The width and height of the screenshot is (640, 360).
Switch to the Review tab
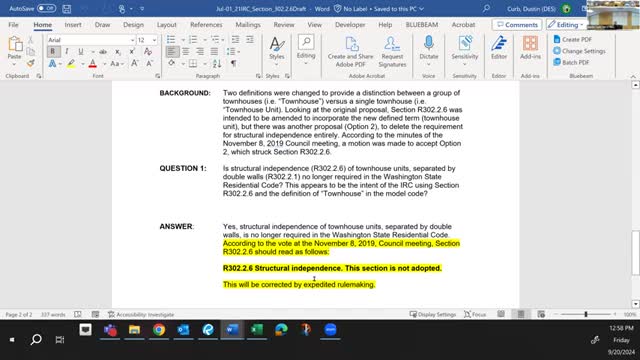point(284,25)
